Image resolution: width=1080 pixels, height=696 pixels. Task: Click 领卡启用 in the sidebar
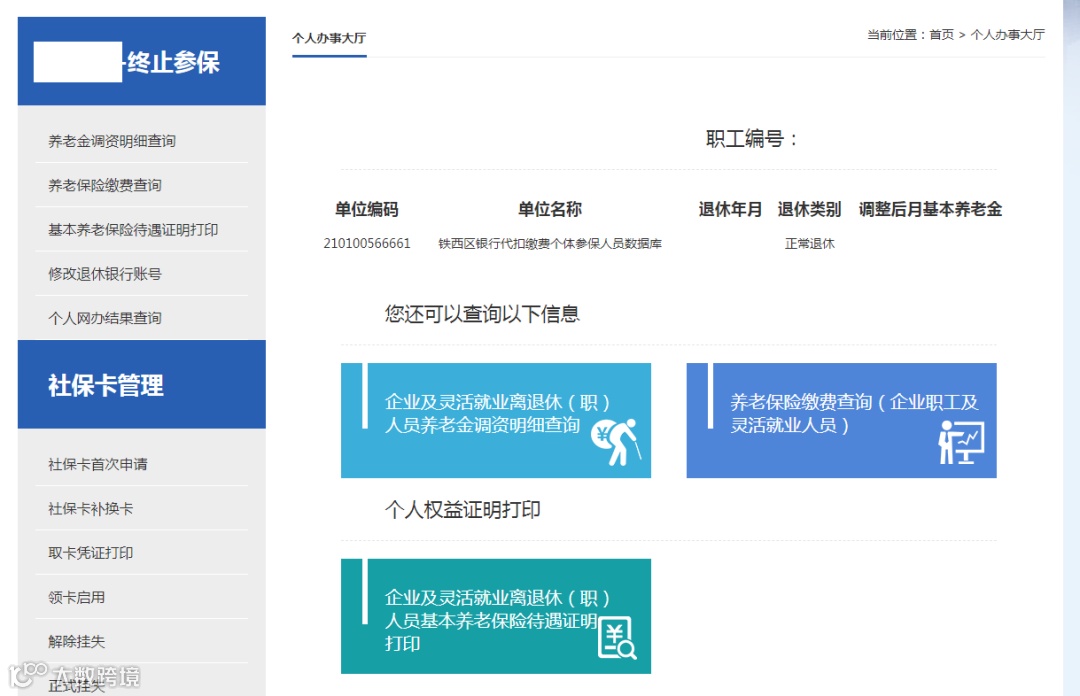(x=76, y=597)
